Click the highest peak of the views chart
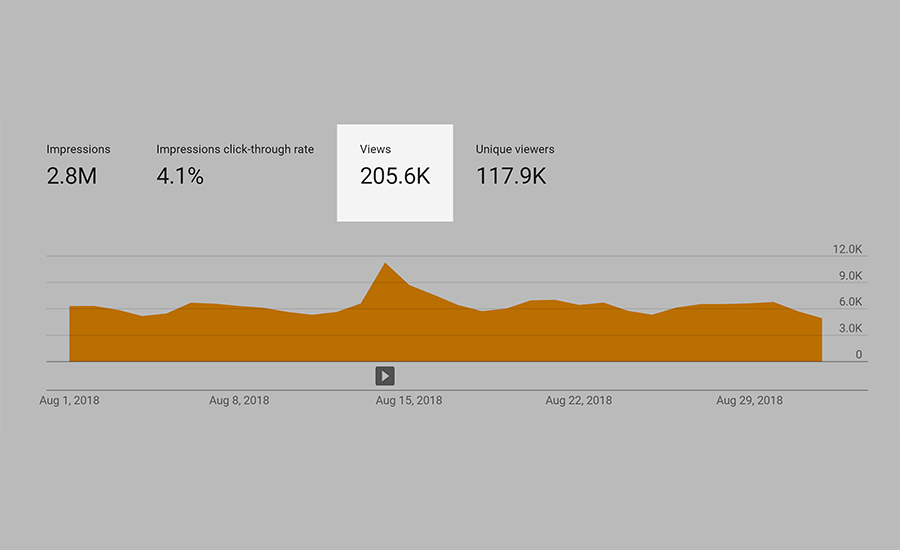 pos(385,263)
